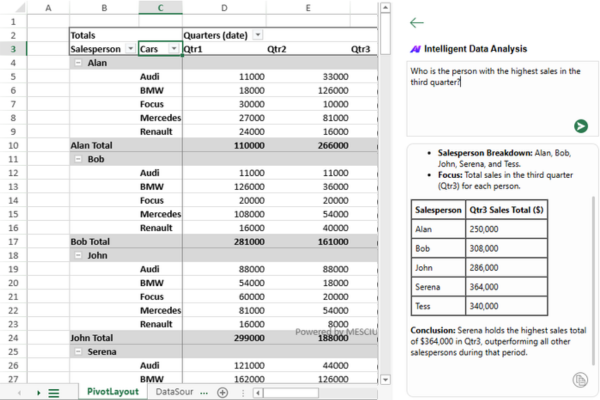This screenshot has width=600, height=400.
Task: Select Bob Total Qtr1 value 281000
Action: click(224, 242)
